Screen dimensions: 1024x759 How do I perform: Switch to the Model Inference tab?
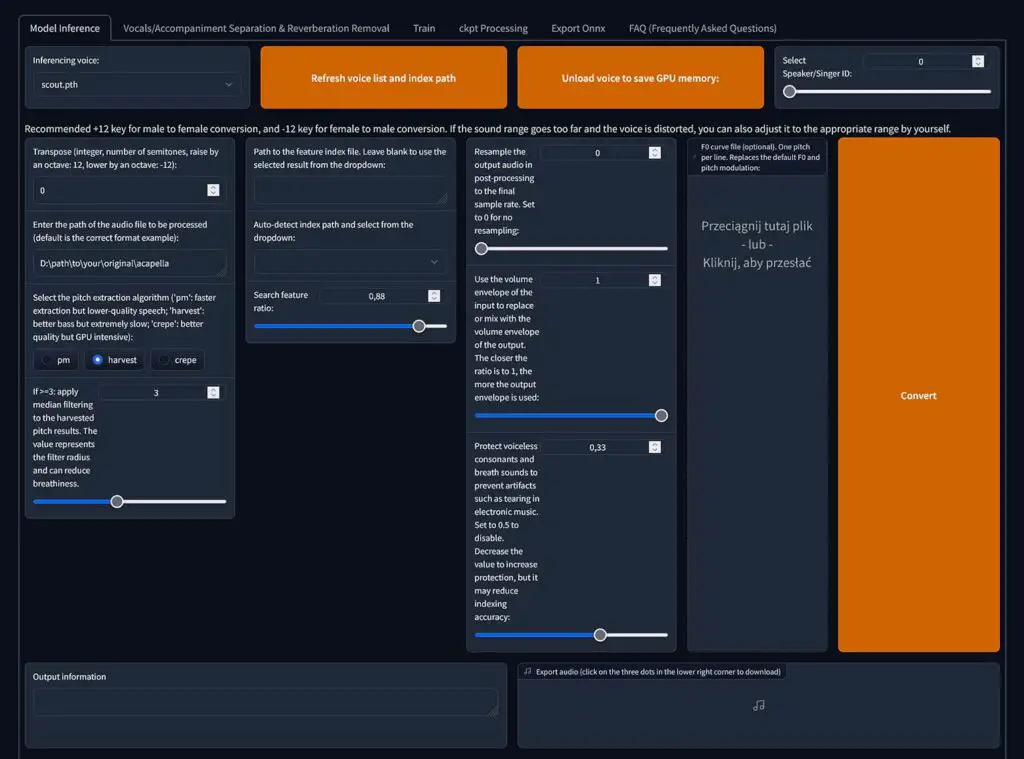click(x=65, y=28)
